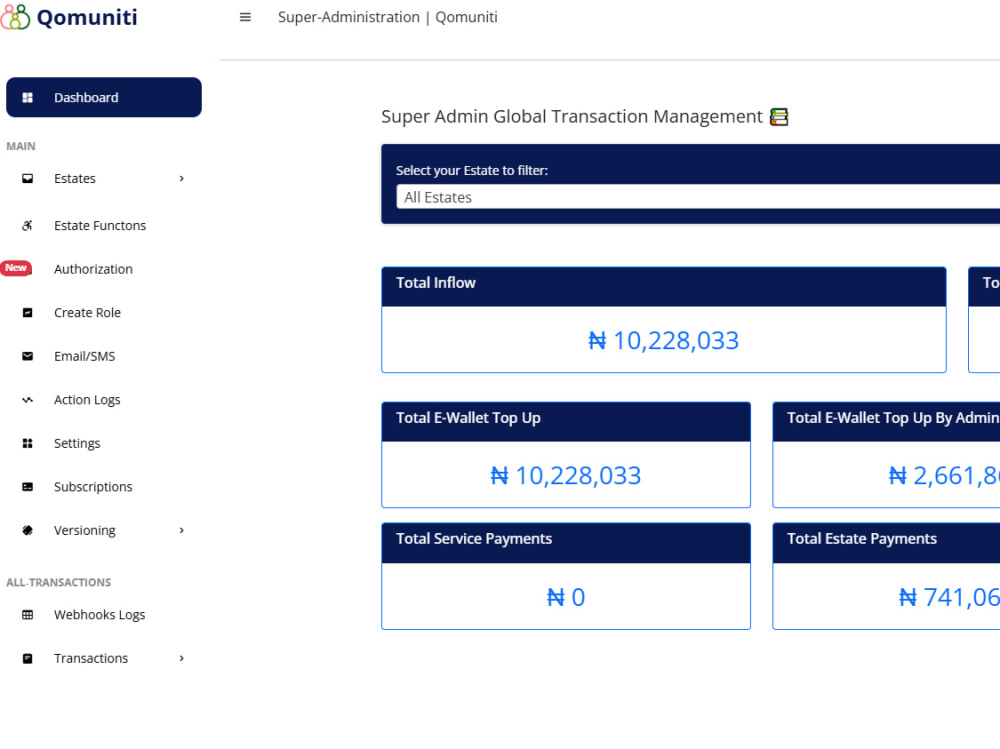1000x749 pixels.
Task: Click the Estate Functons sidebar icon
Action: tap(27, 225)
